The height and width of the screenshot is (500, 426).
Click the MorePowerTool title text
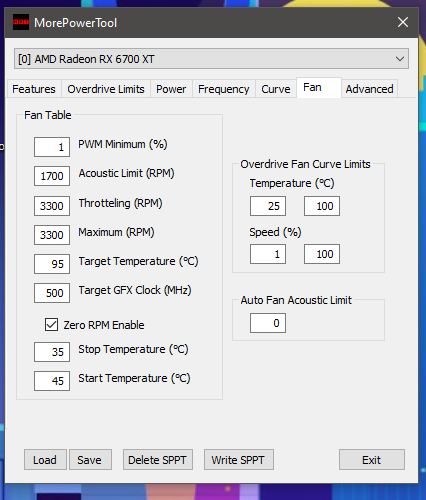pyautogui.click(x=75, y=23)
